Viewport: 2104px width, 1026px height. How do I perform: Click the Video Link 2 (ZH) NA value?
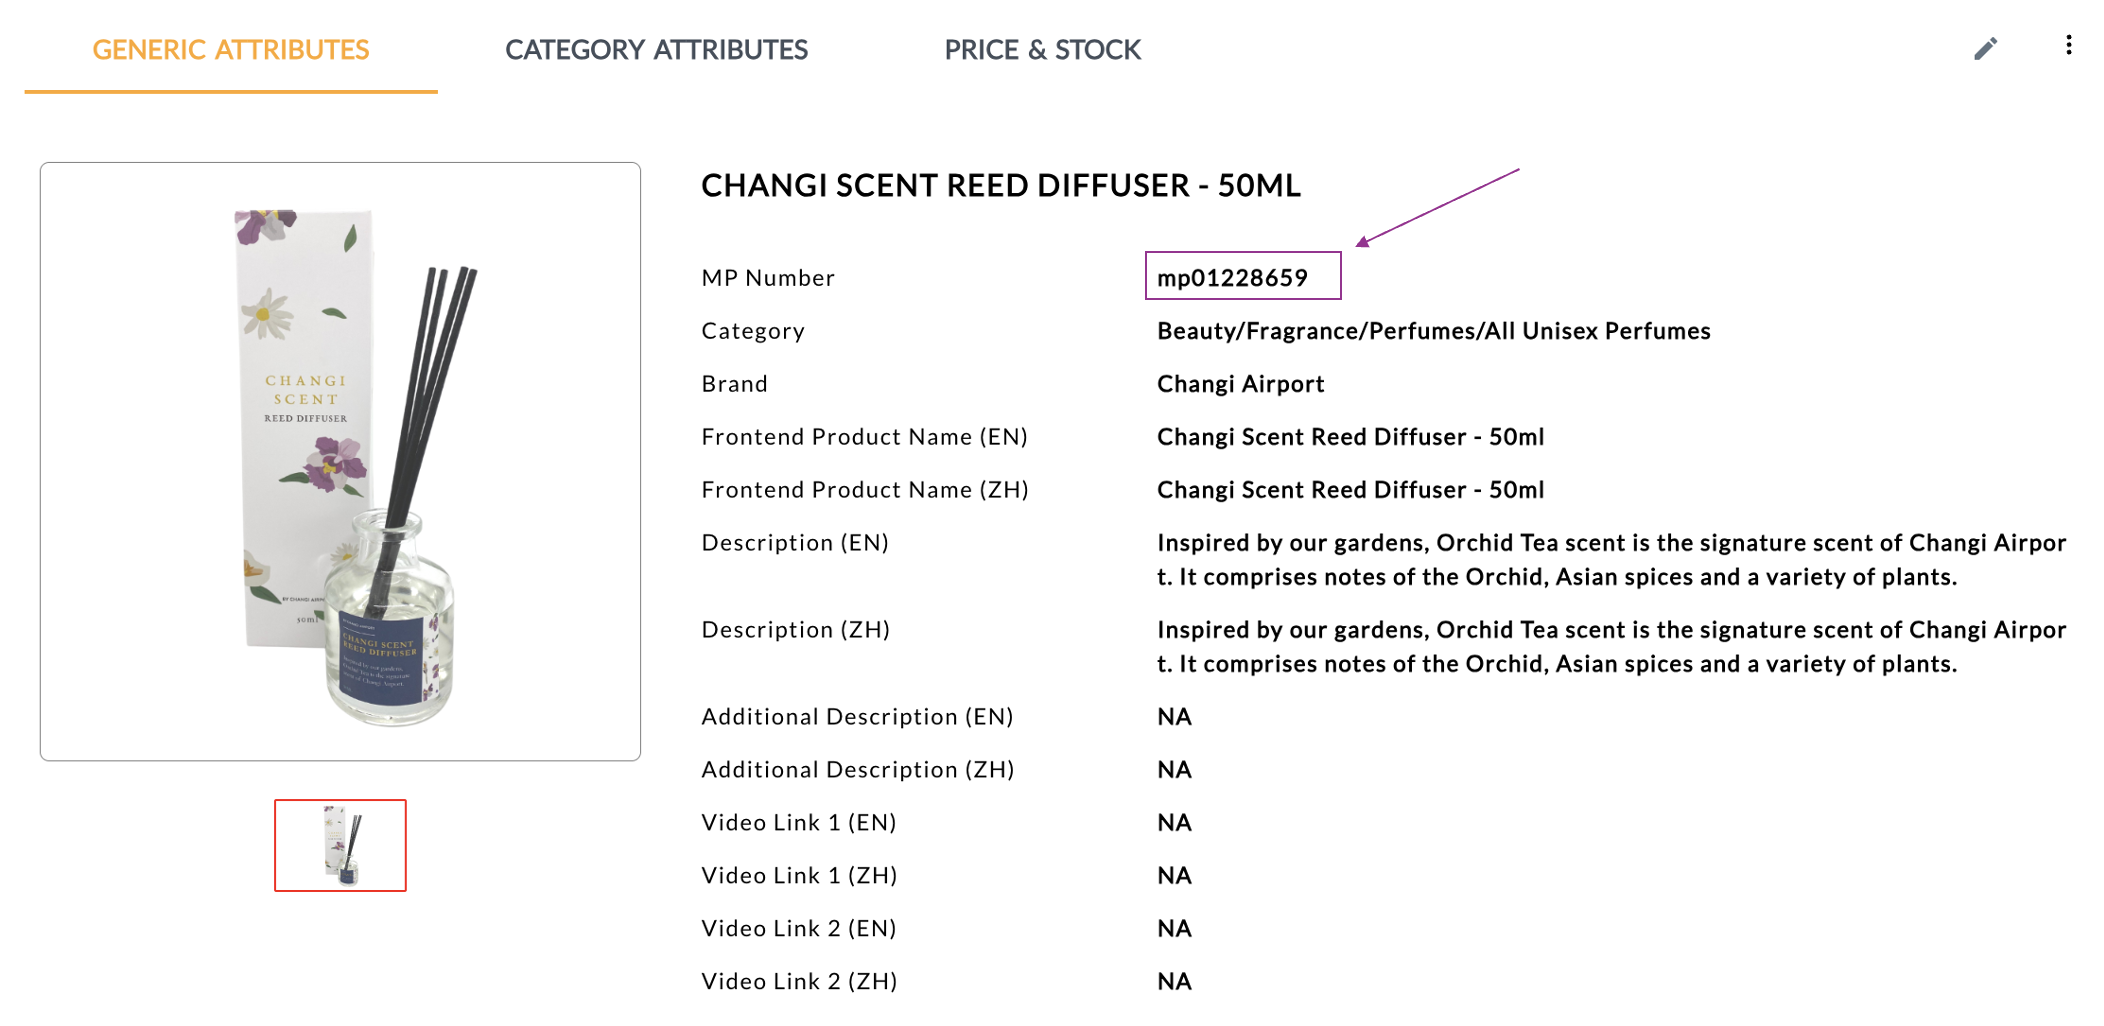(1174, 982)
